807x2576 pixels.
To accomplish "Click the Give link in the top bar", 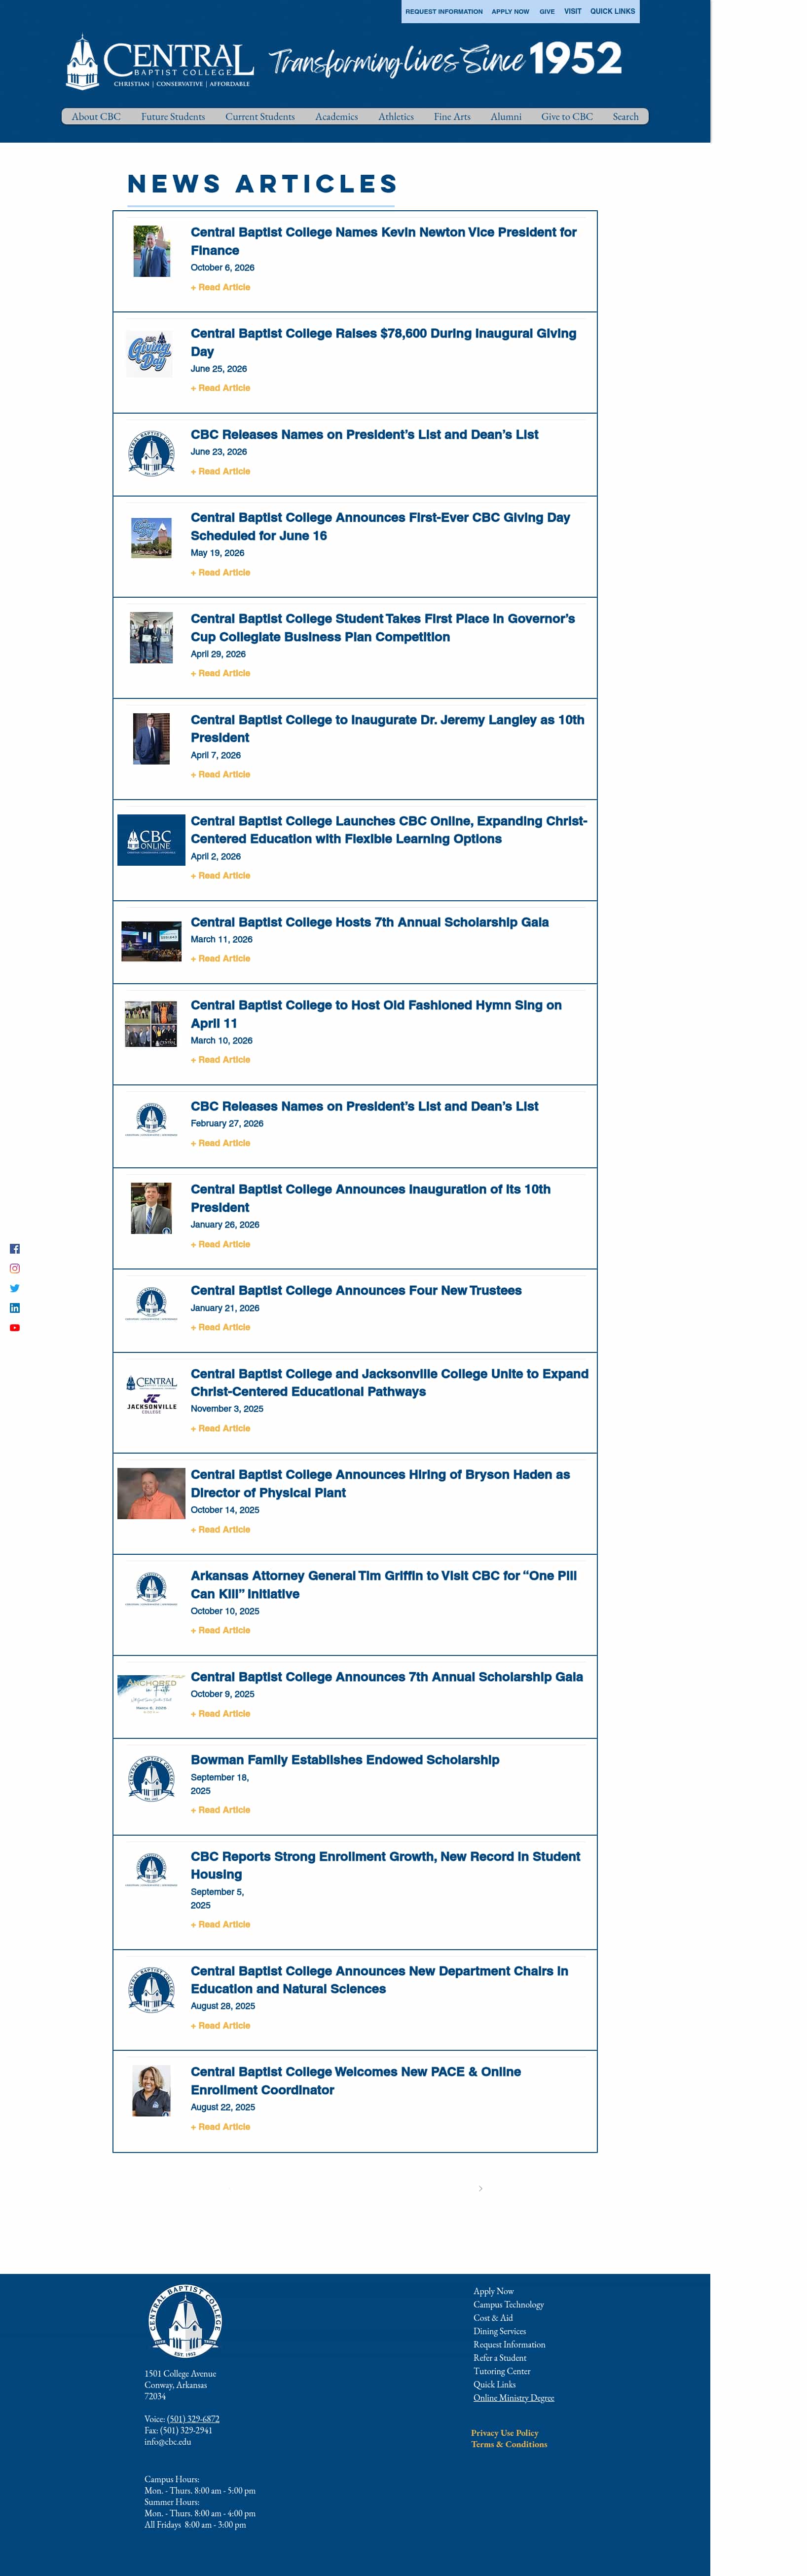I will [x=547, y=12].
